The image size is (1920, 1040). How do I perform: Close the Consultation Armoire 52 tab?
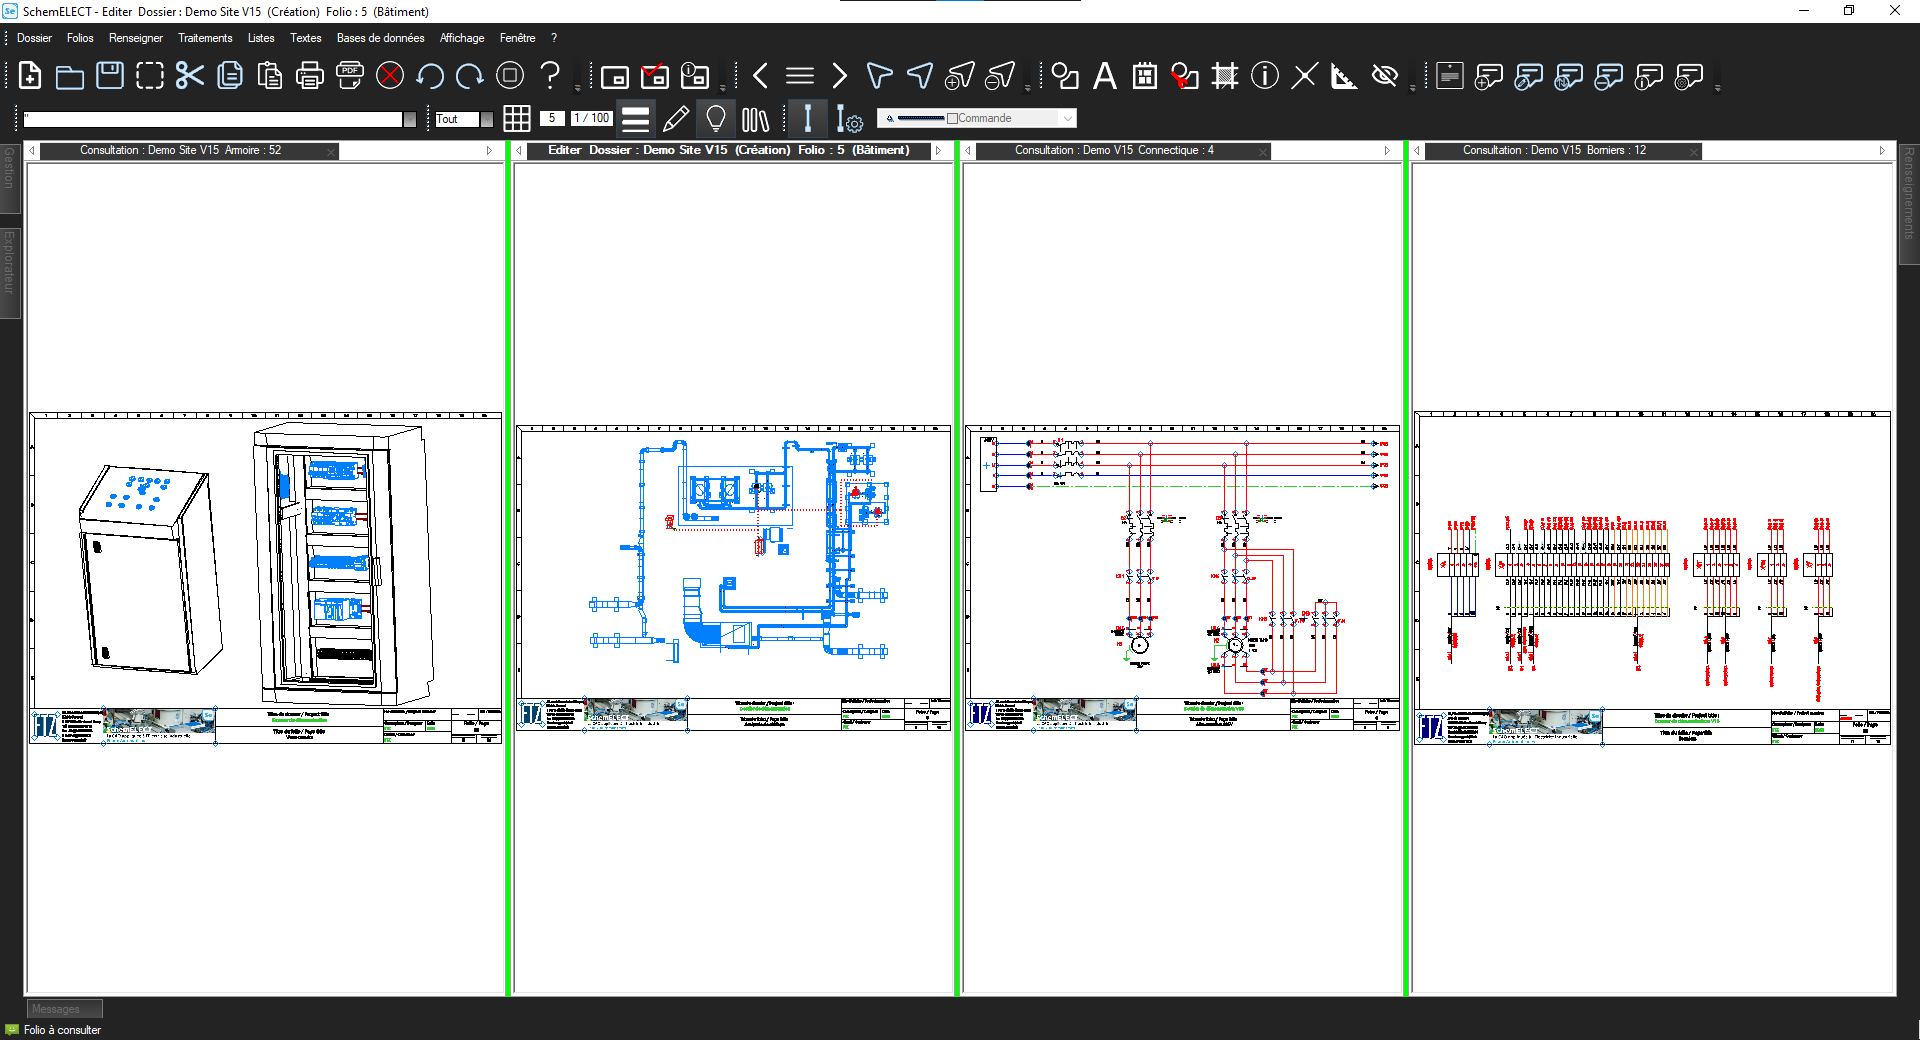(331, 151)
